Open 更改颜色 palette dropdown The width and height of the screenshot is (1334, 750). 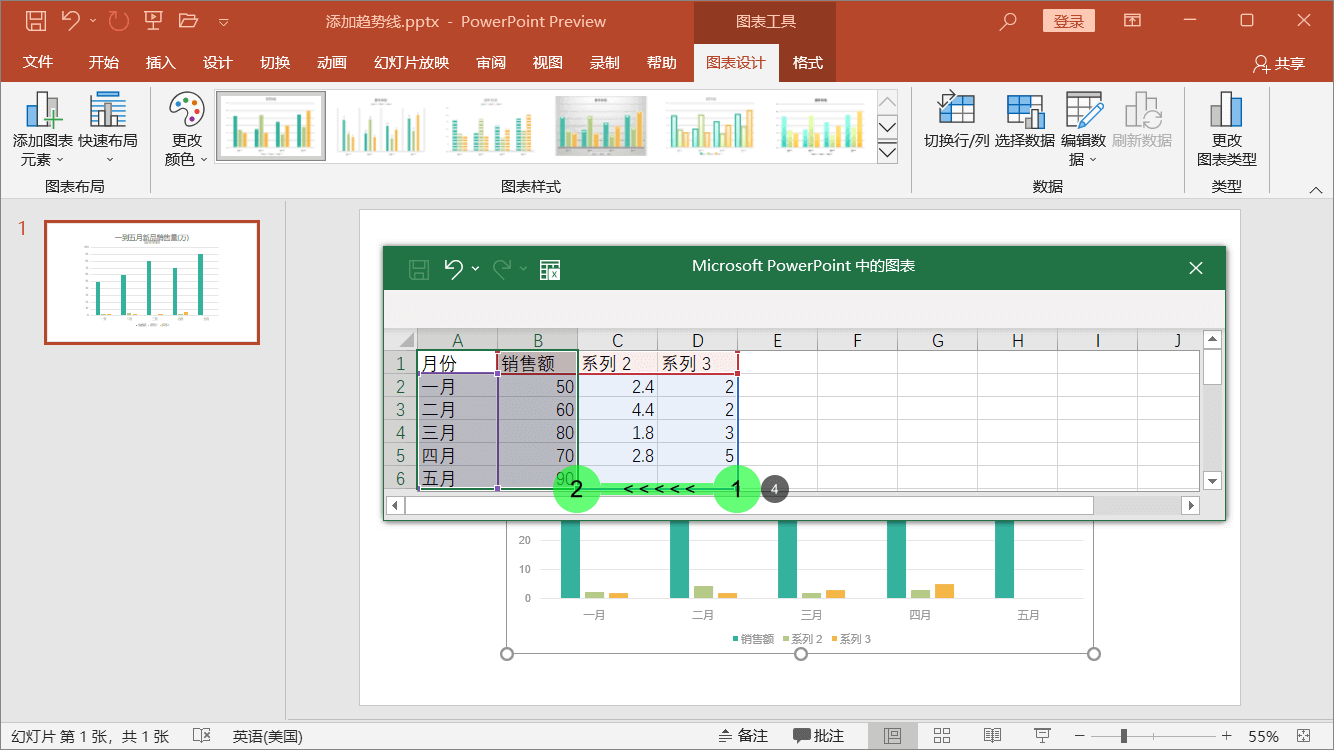[186, 130]
